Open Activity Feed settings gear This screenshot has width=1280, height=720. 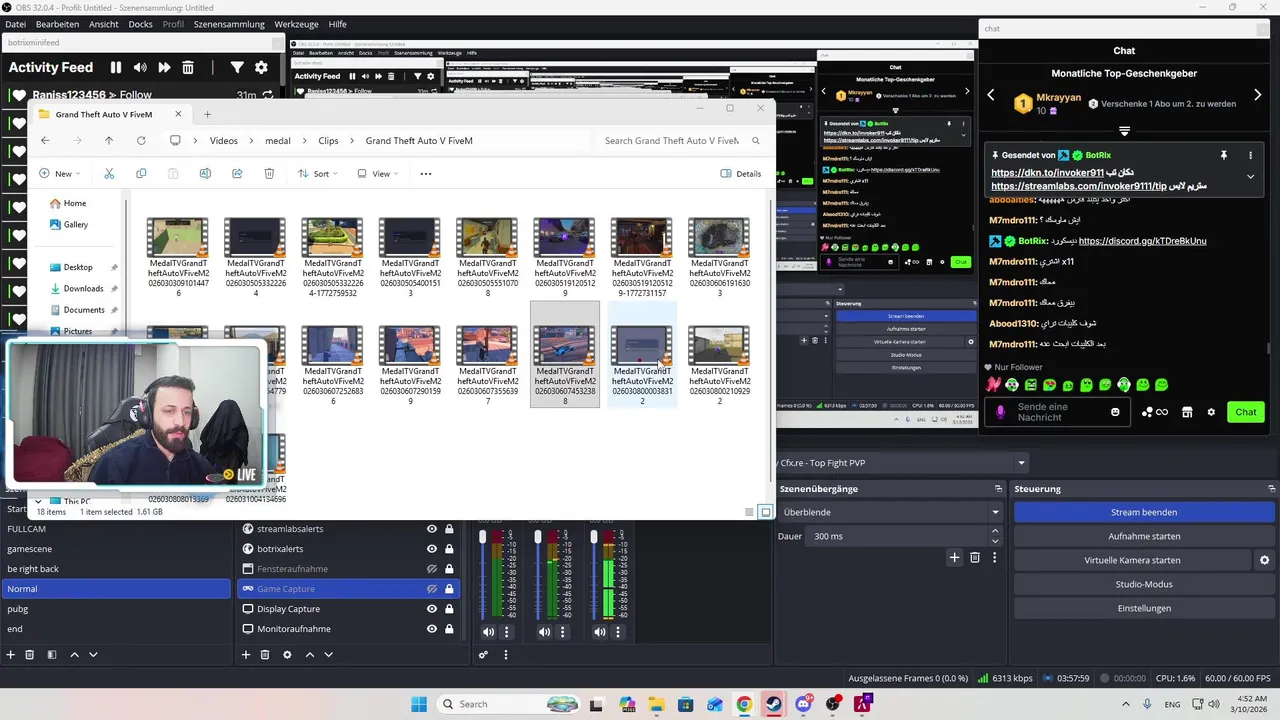(x=261, y=68)
